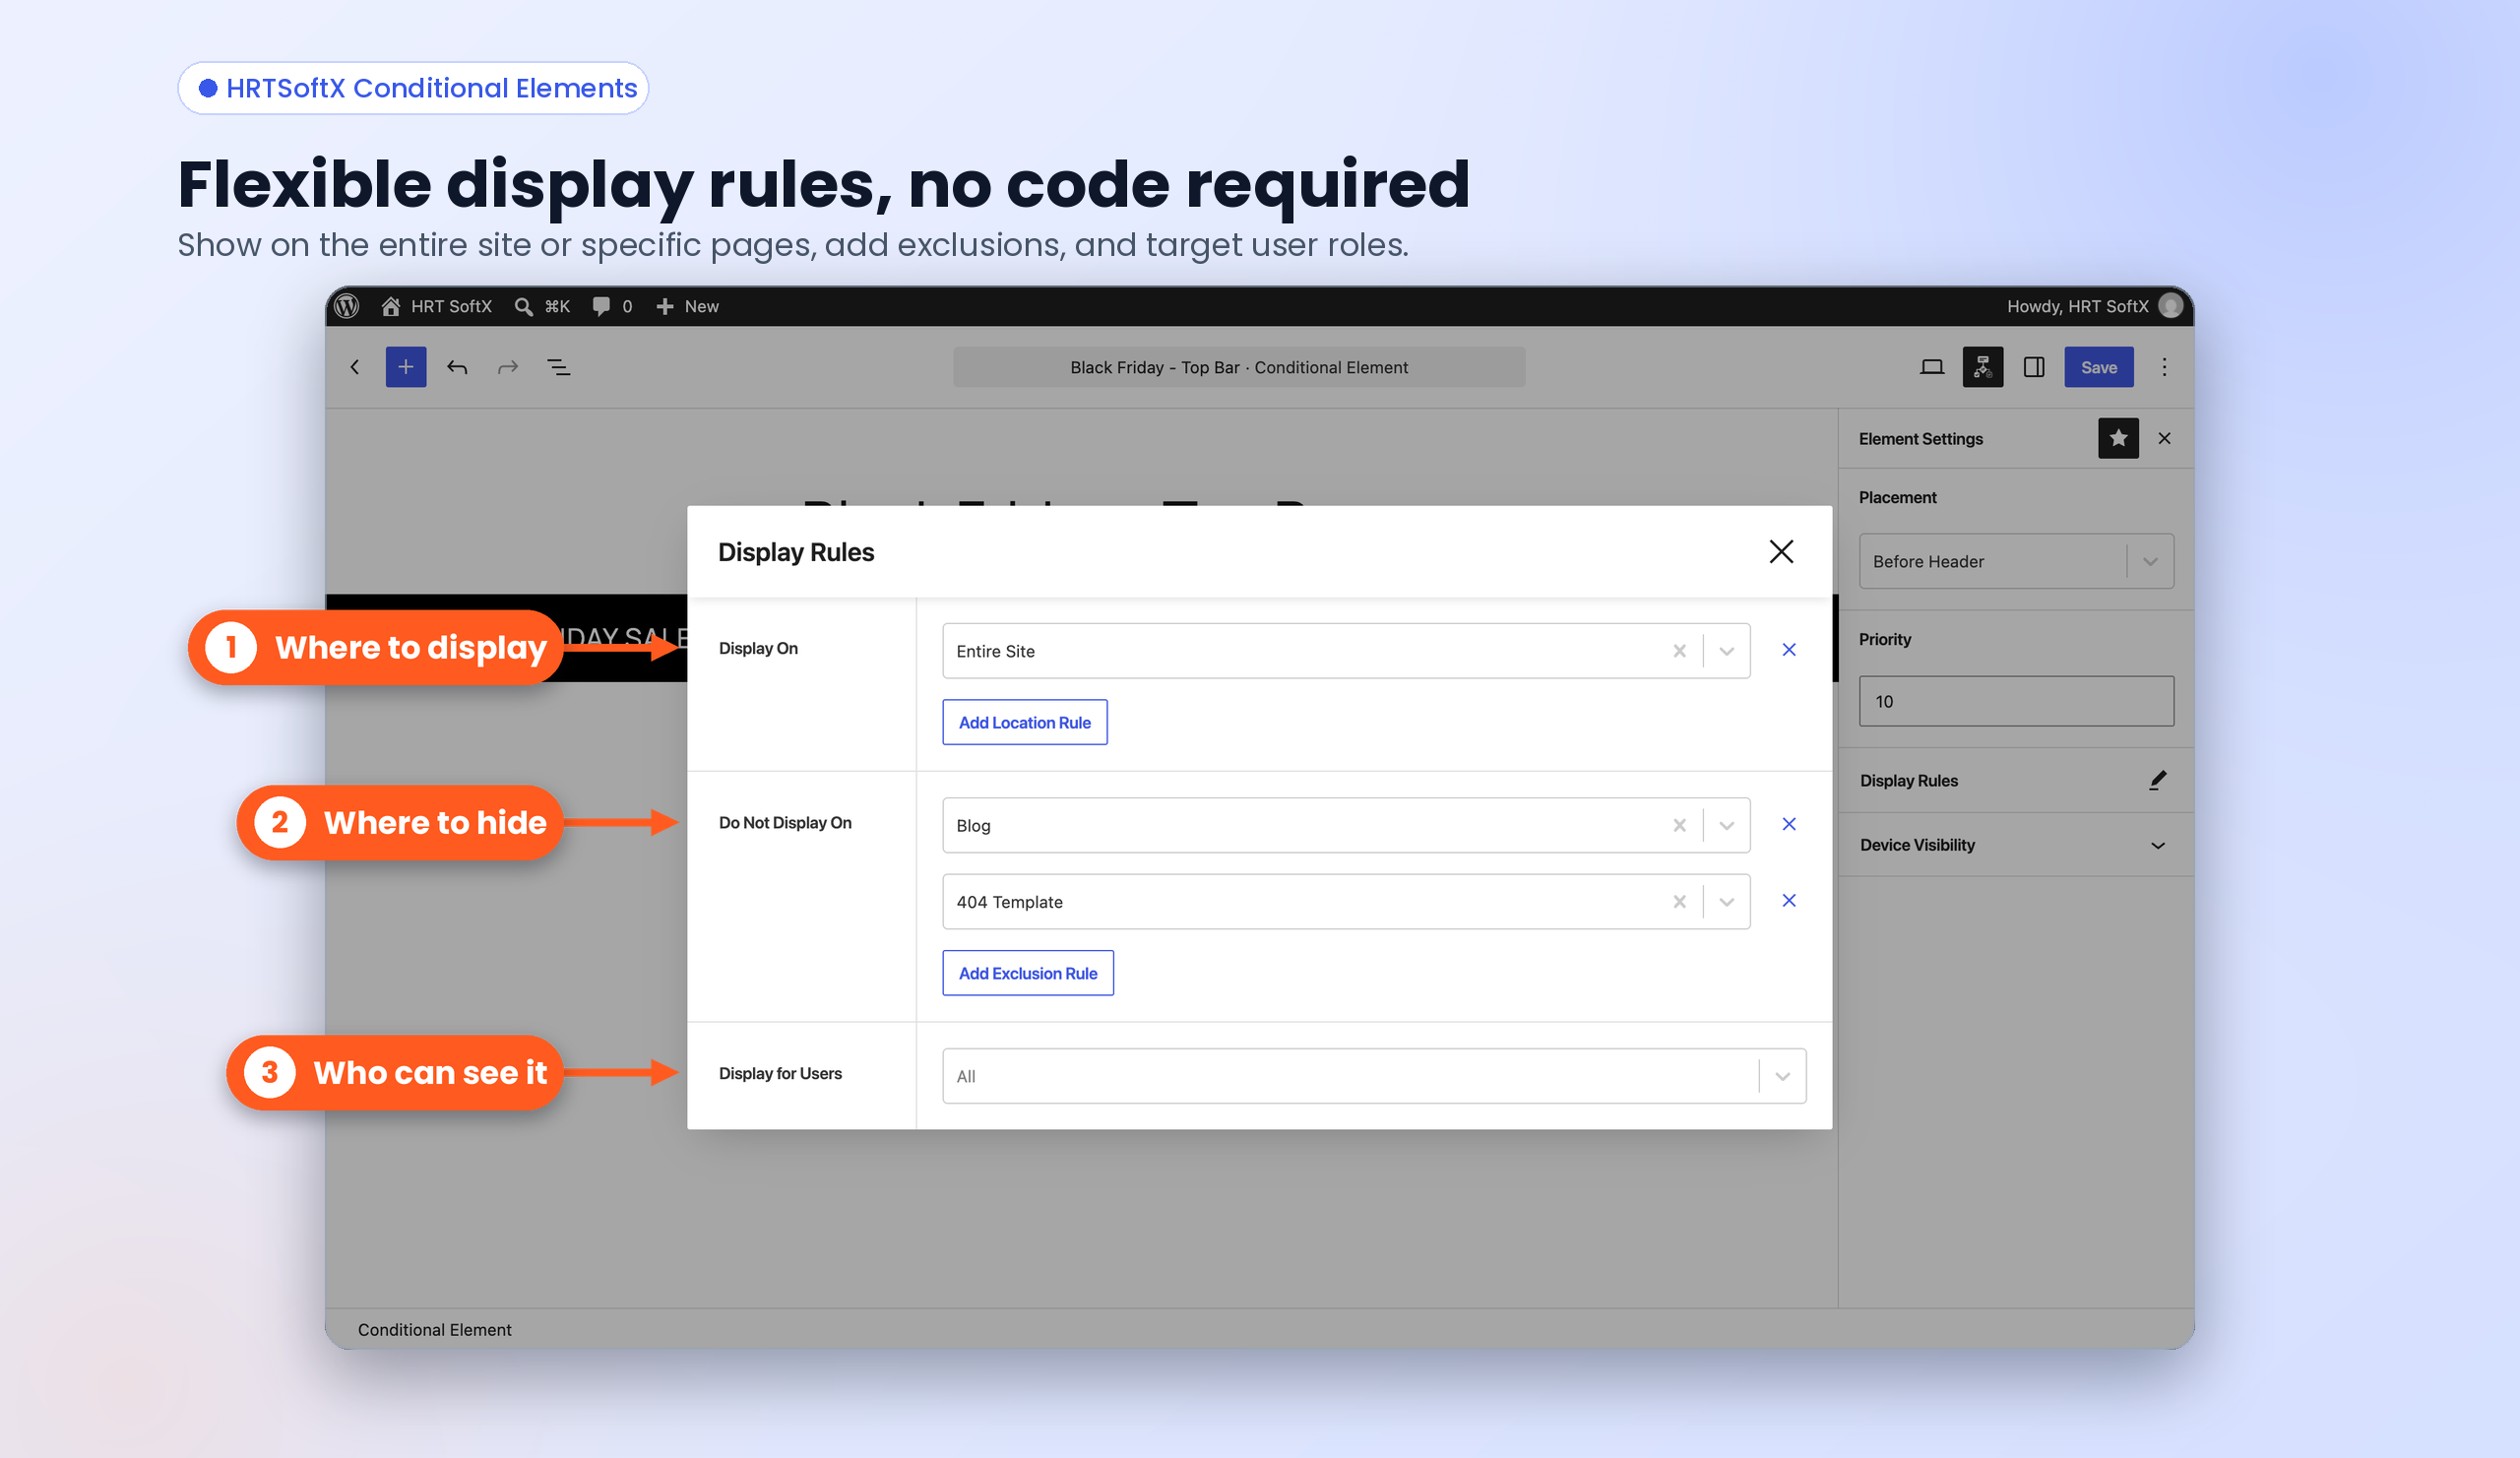Save the conditional element
Screen dimensions: 2520x1458
pos(2098,367)
